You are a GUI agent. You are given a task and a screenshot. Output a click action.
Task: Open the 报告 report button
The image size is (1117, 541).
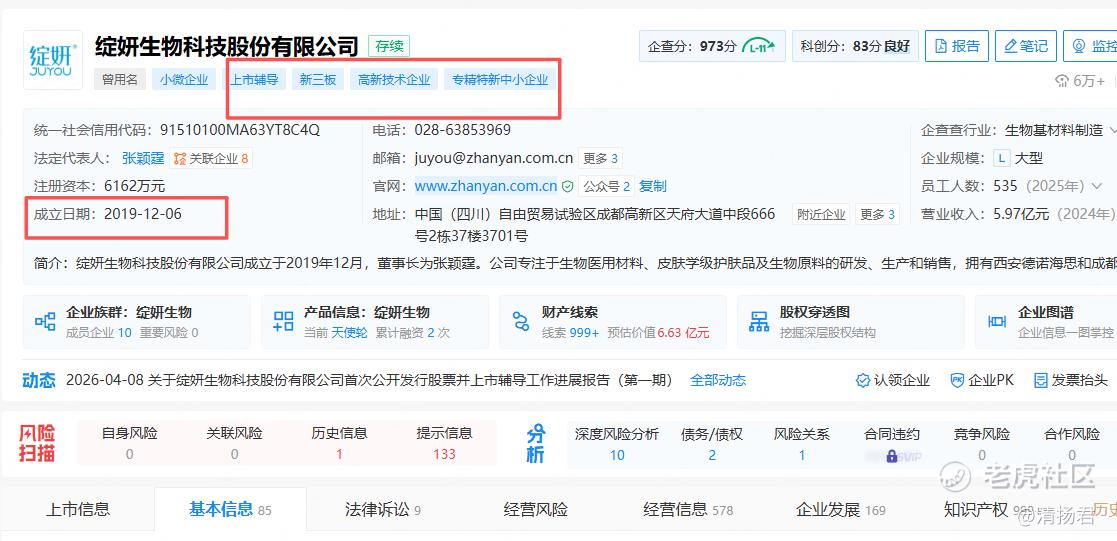[957, 46]
